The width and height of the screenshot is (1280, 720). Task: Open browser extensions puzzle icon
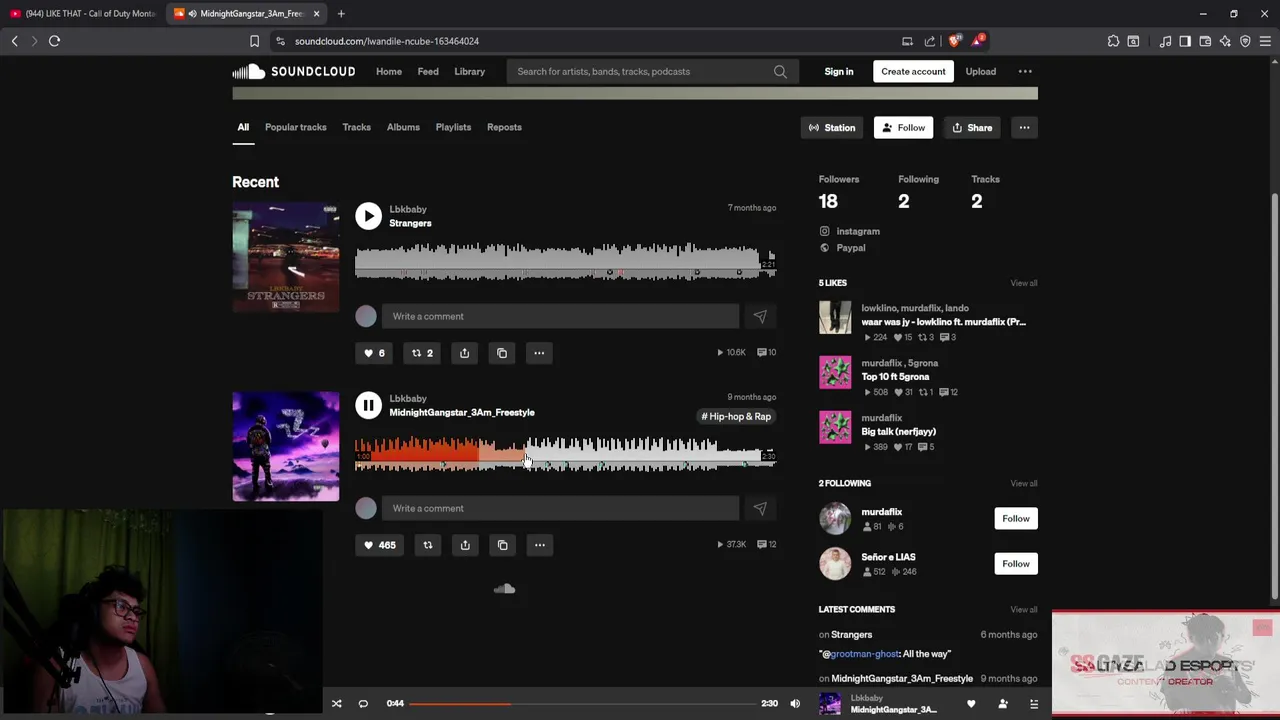[1113, 41]
